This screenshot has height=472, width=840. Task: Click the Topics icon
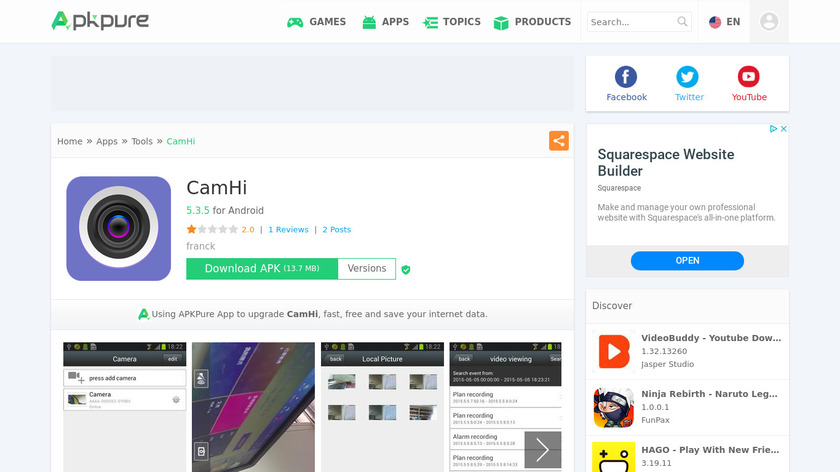tap(430, 23)
